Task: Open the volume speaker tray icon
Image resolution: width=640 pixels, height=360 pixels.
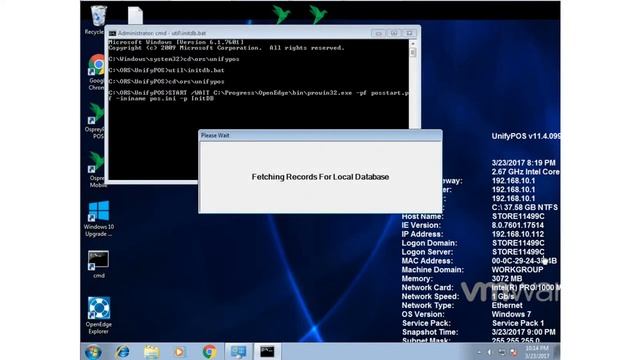Action: [490, 352]
